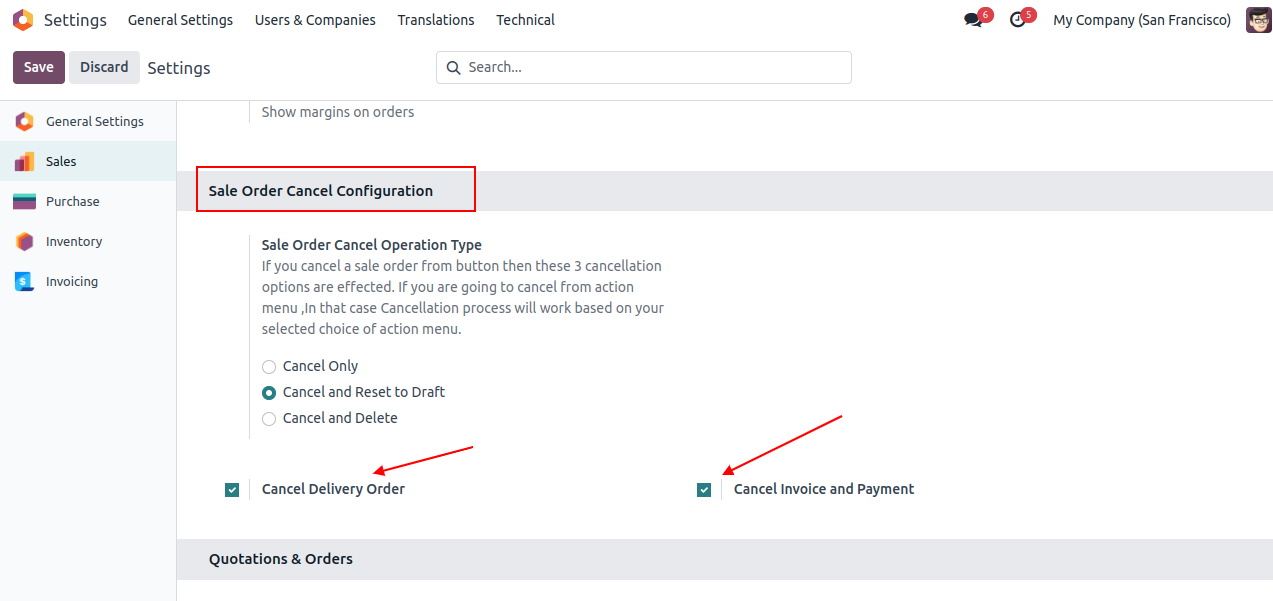Click the Purchase sidebar icon

point(25,201)
